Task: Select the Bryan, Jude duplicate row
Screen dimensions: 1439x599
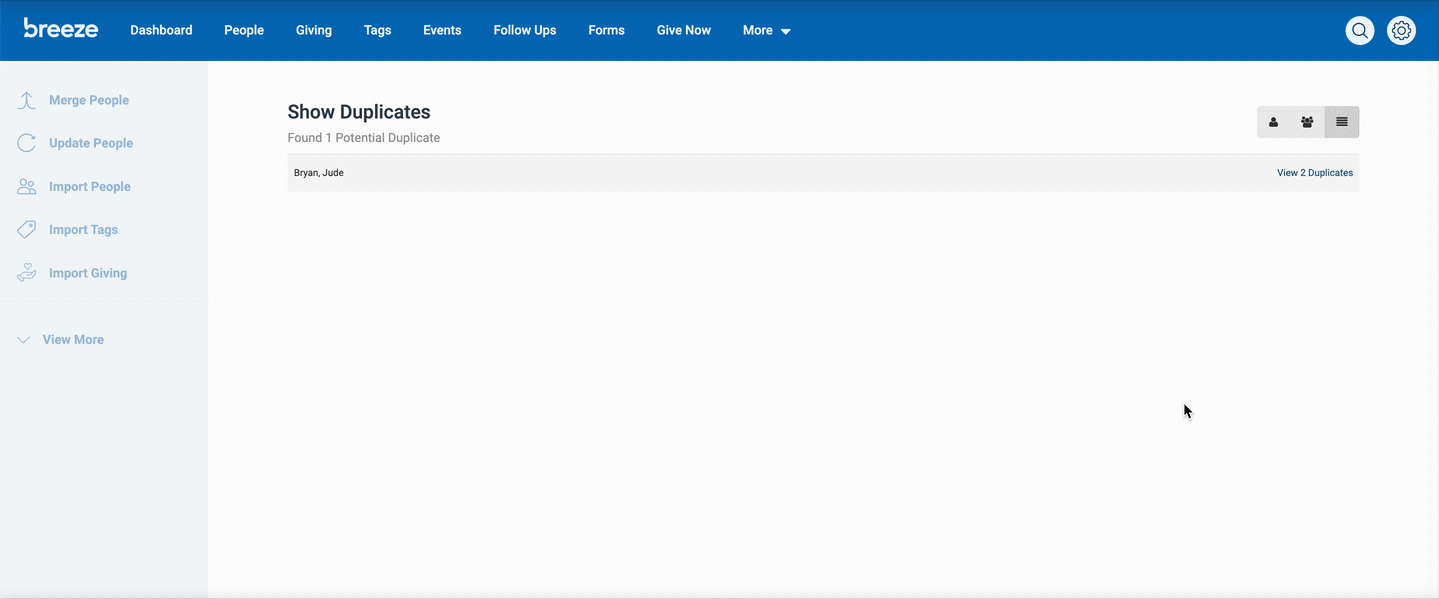Action: pos(823,173)
